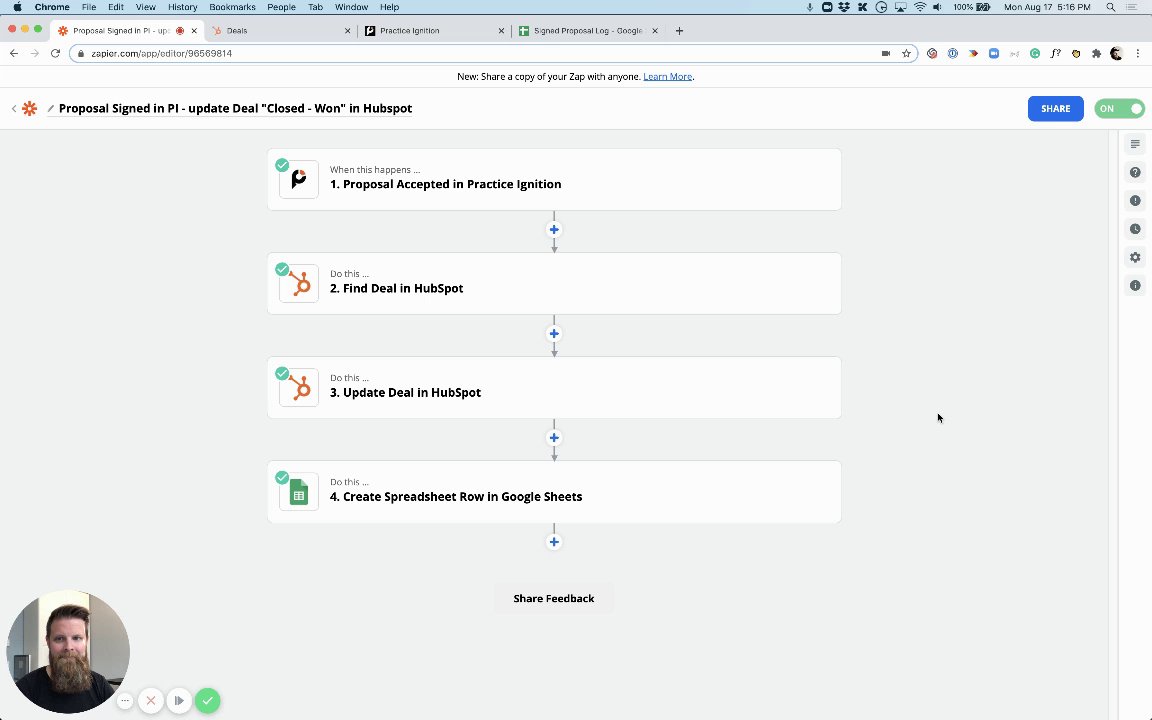Click the Practice Ignition app icon in step 1
This screenshot has width=1152, height=720.
click(299, 179)
